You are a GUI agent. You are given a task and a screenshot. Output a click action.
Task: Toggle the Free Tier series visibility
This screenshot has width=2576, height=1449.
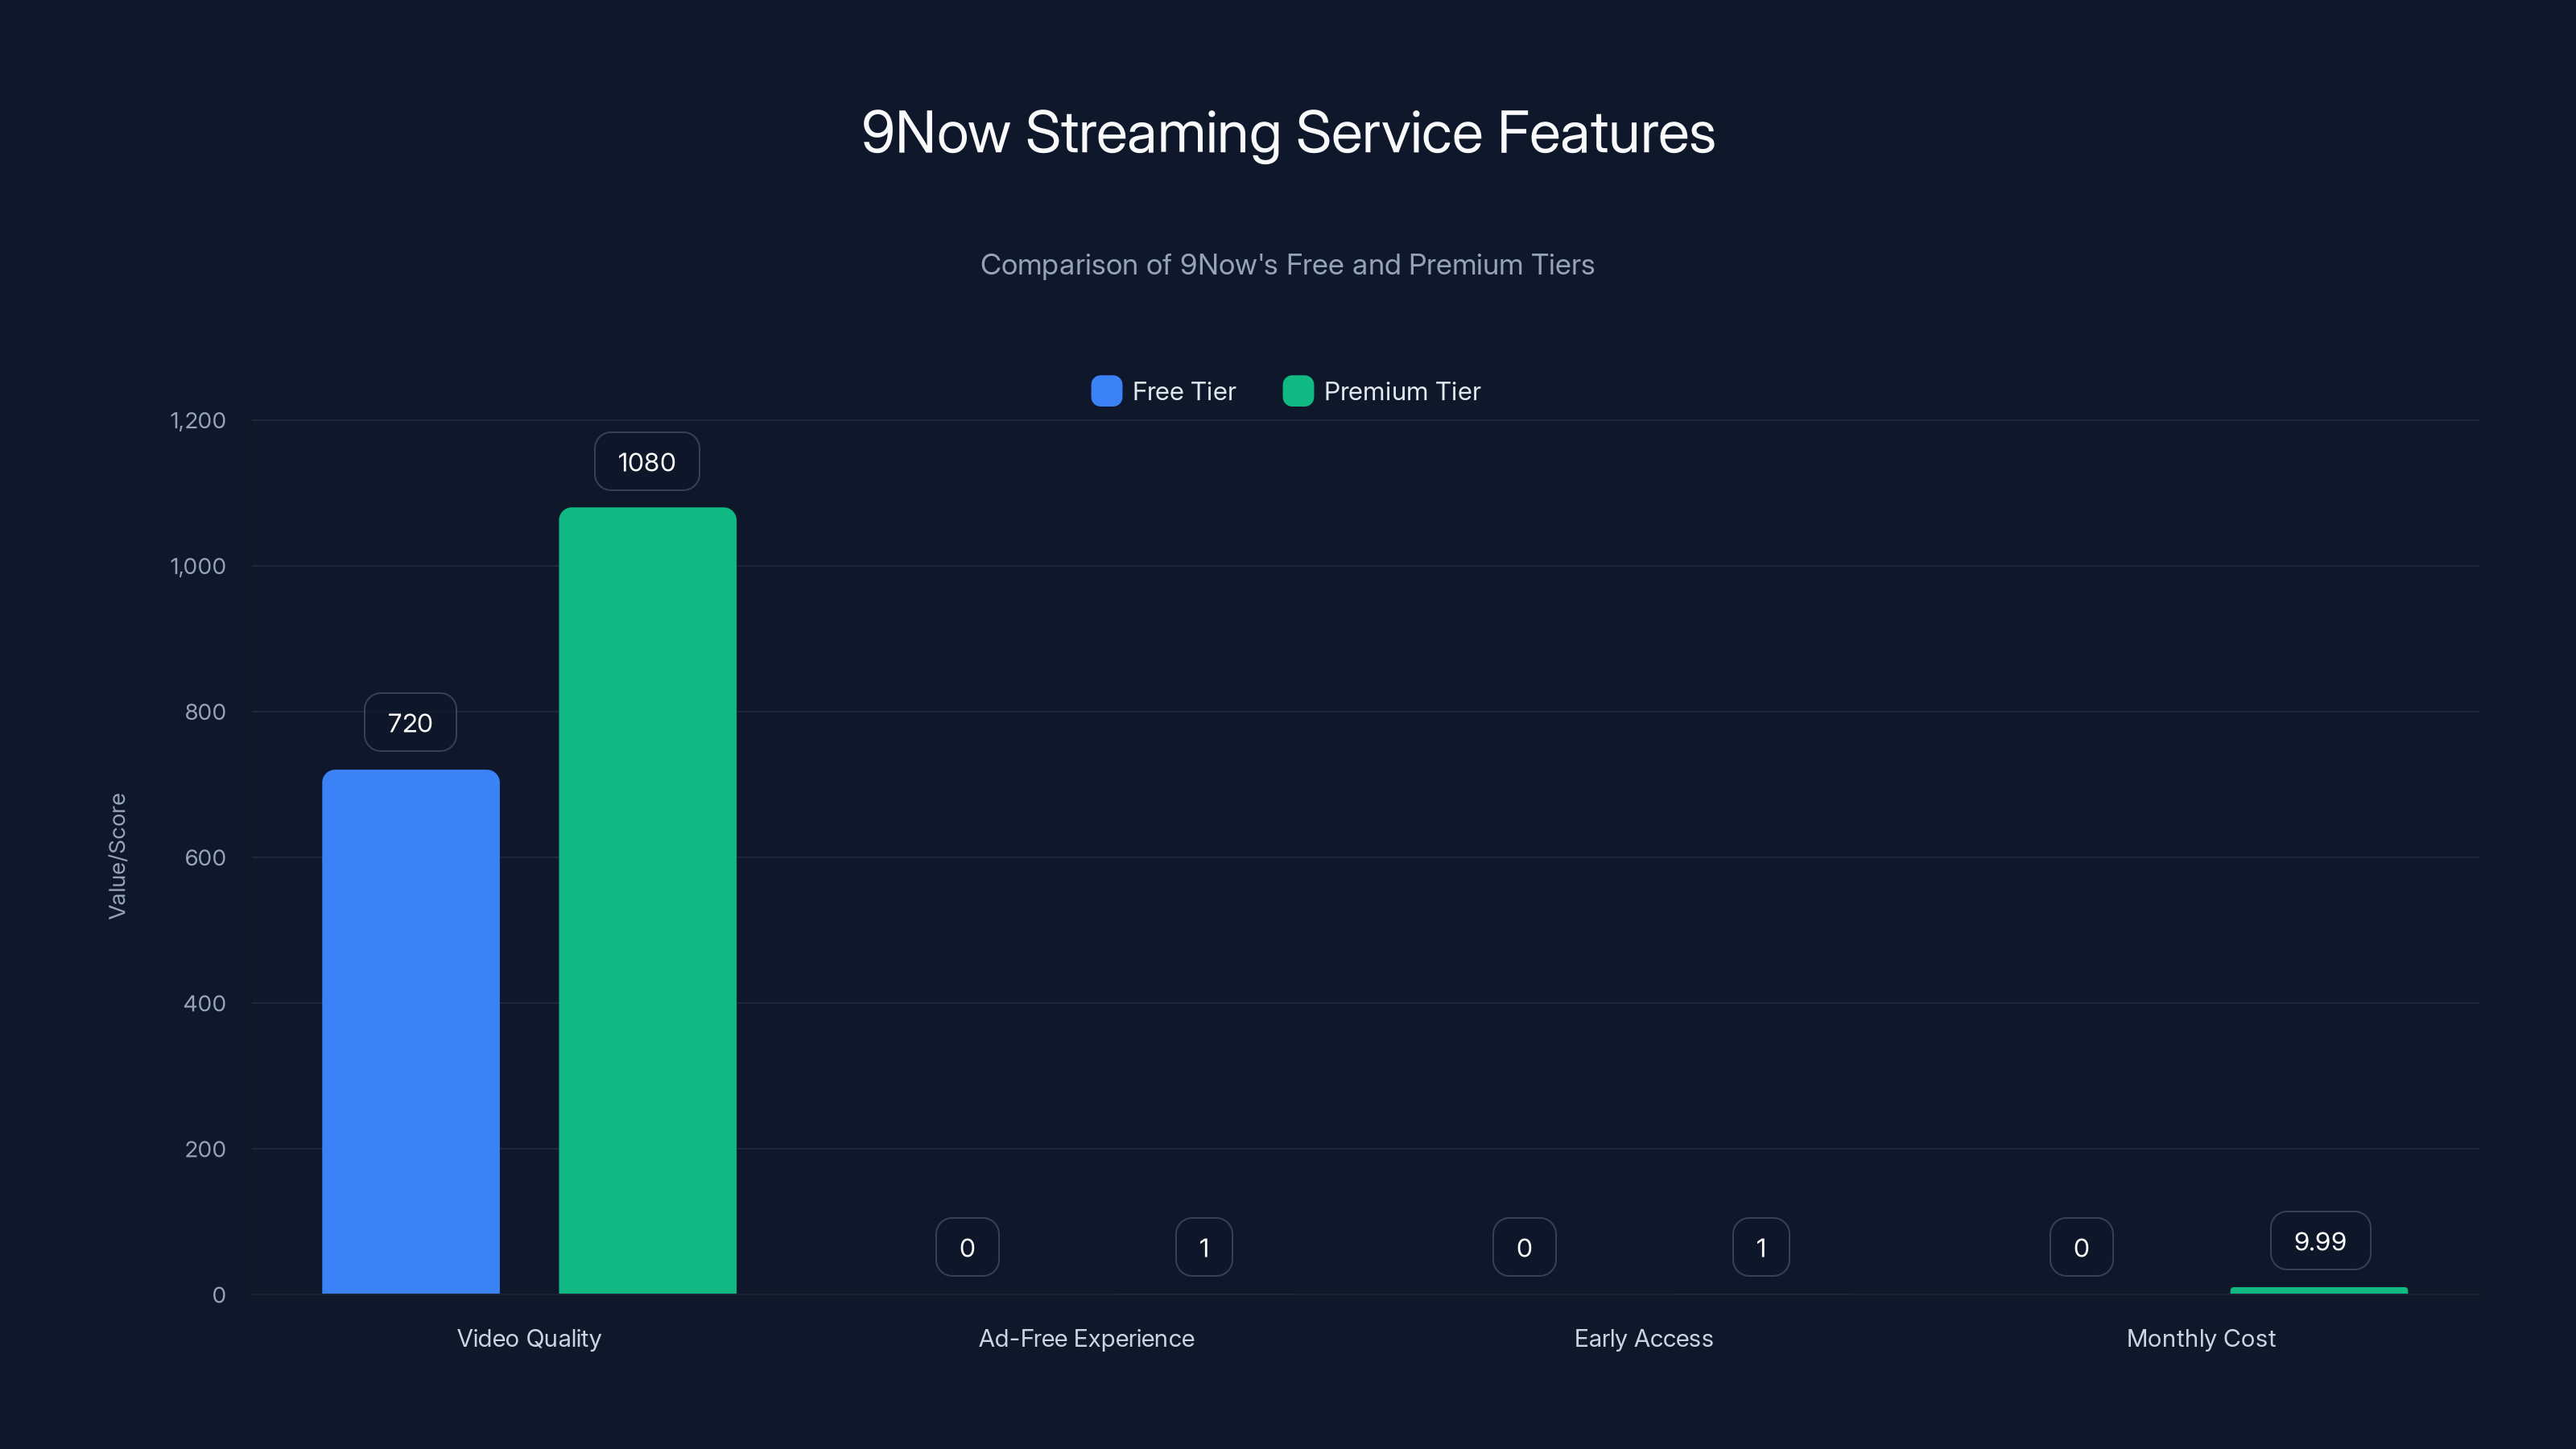pos(1163,391)
